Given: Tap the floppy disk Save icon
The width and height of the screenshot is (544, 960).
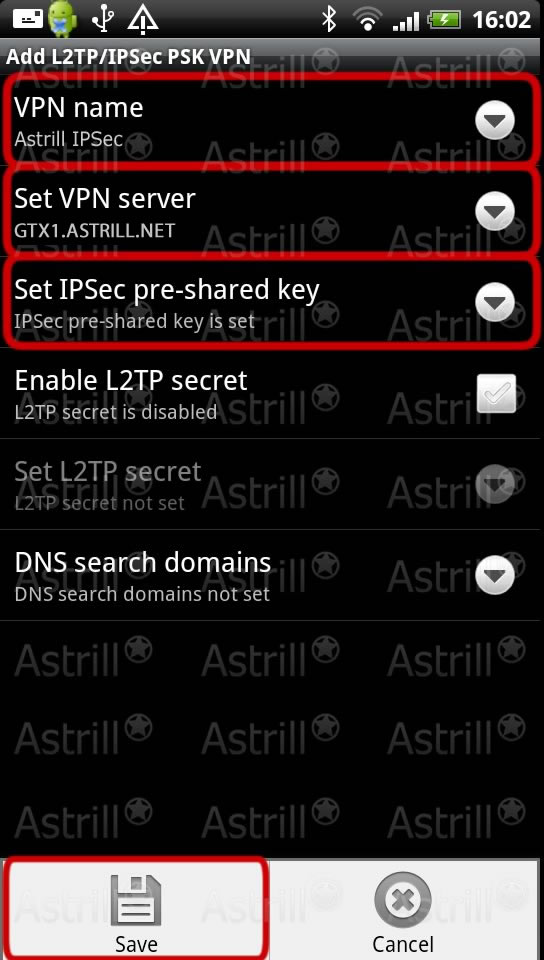Looking at the screenshot, I should [x=136, y=901].
